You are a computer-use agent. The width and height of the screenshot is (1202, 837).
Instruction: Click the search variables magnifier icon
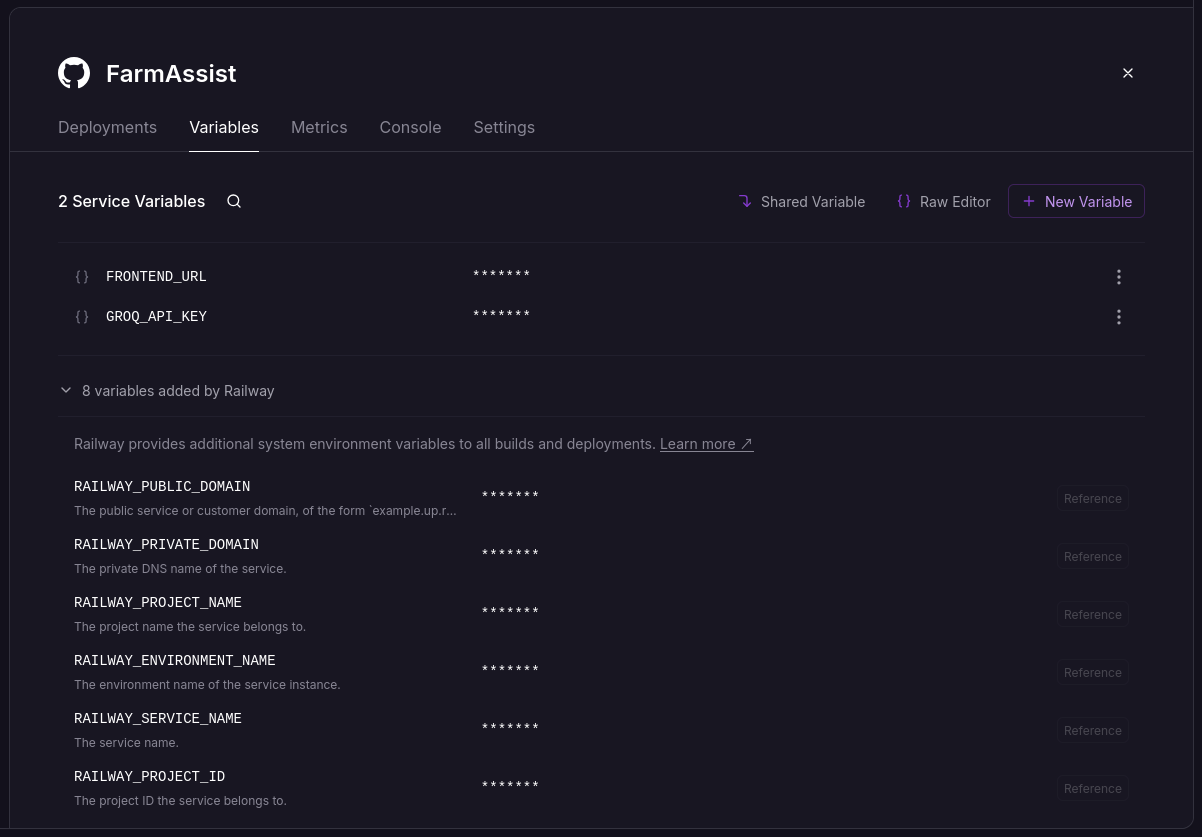[x=234, y=201]
